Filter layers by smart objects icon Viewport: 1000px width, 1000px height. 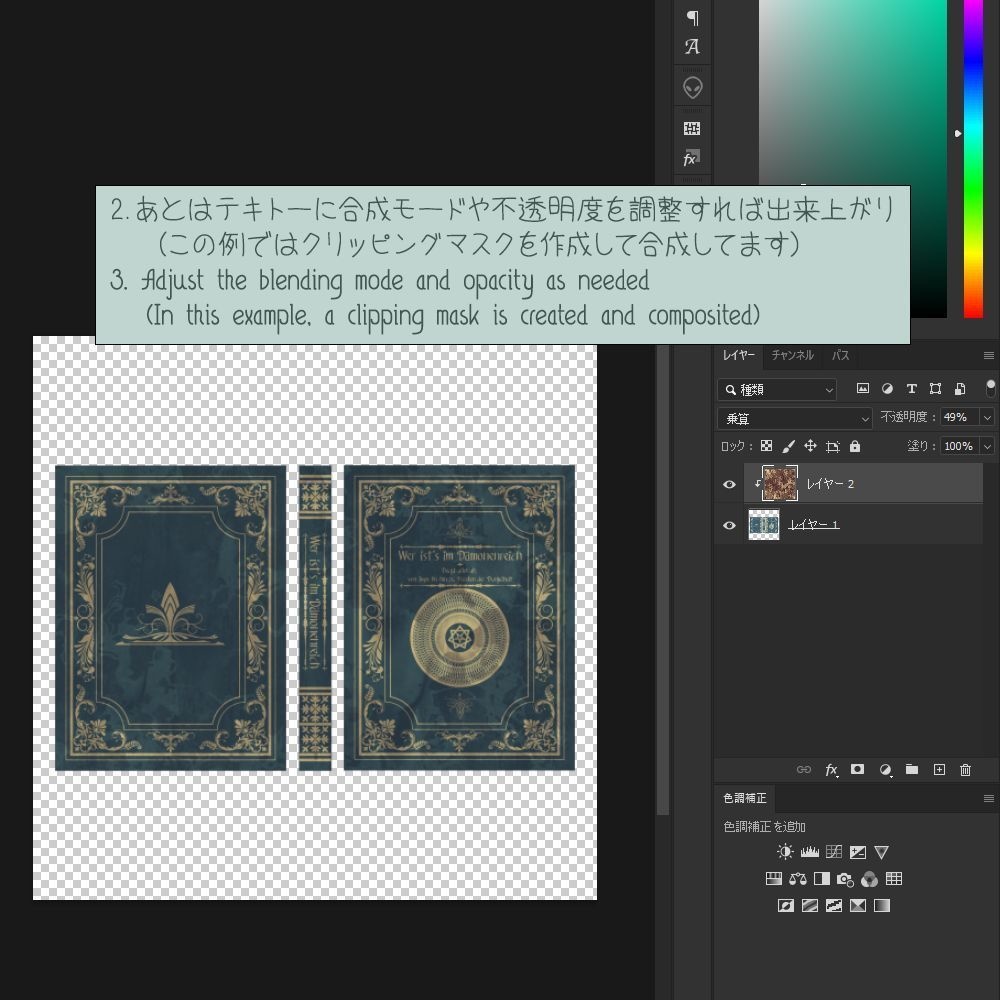[960, 388]
